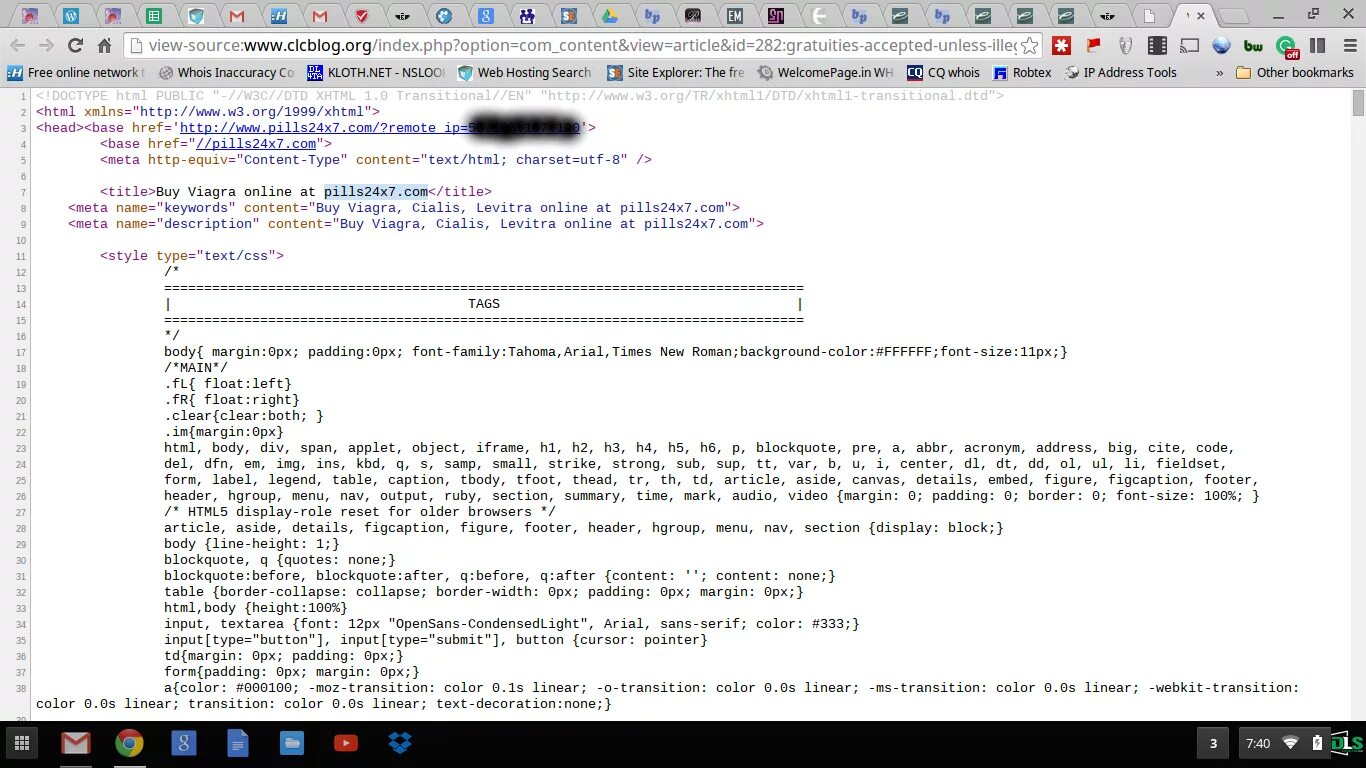
Task: Click the red flag extension icon
Action: [x=1094, y=46]
